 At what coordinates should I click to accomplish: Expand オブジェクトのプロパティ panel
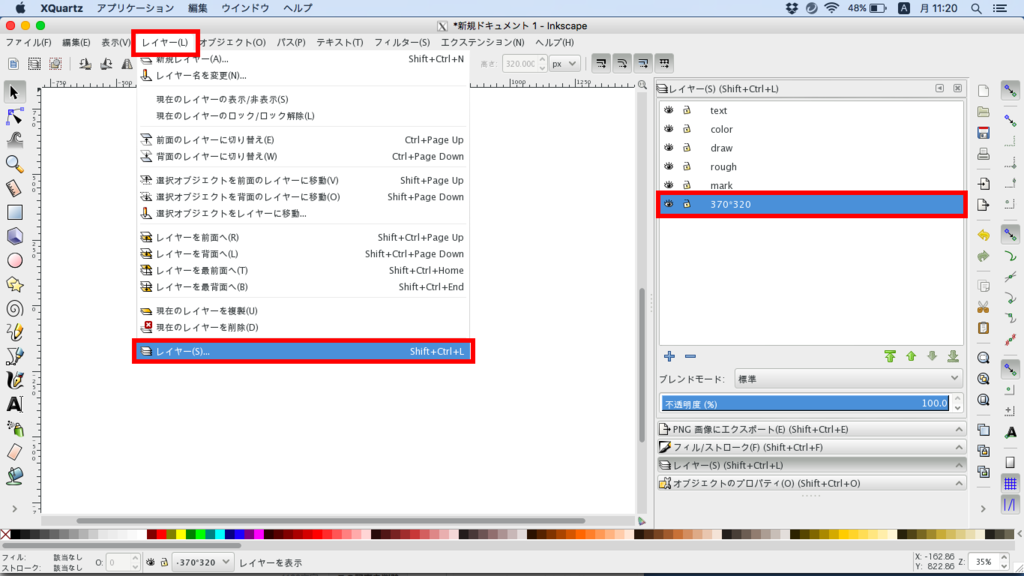tap(810, 483)
